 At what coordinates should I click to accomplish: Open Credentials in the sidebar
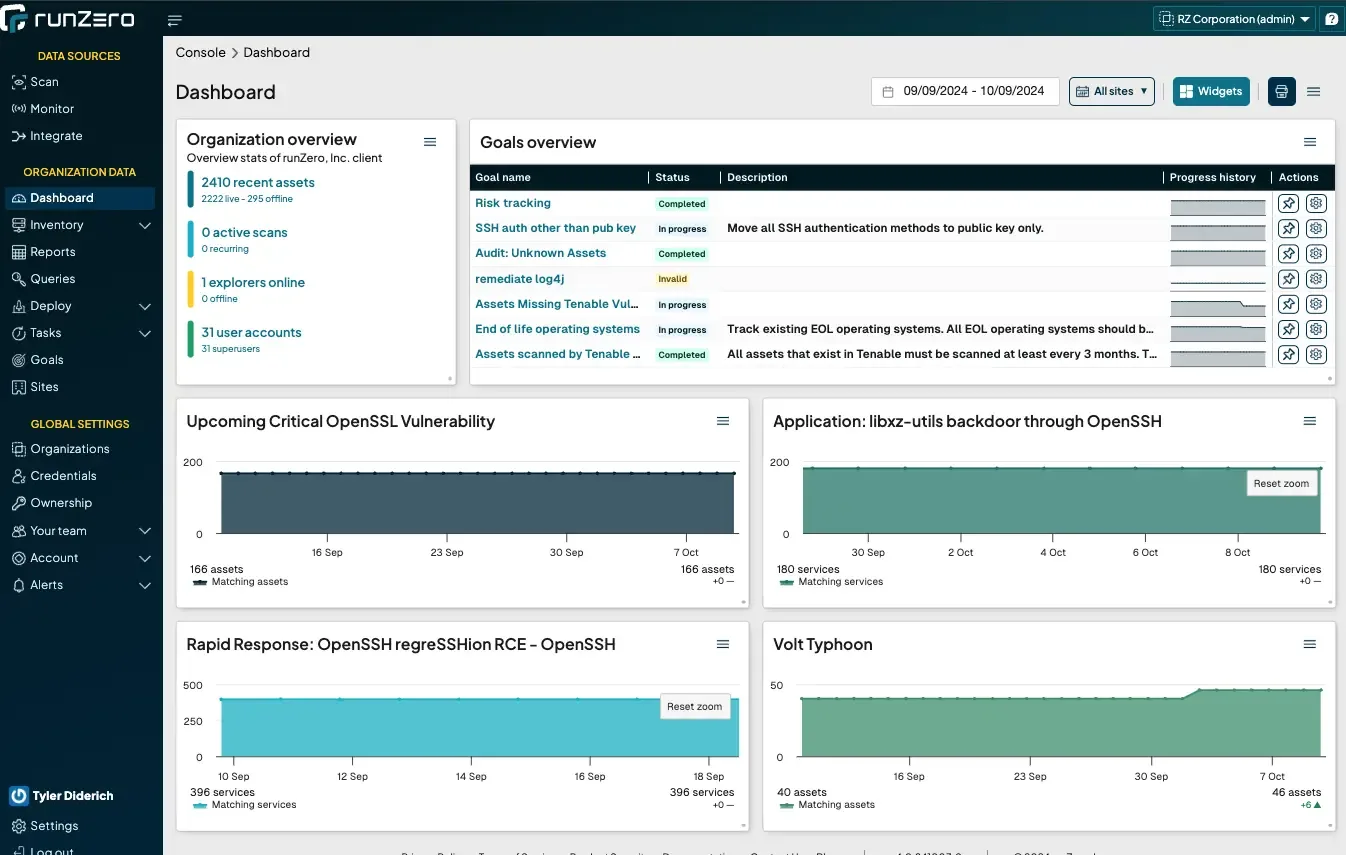(63, 476)
